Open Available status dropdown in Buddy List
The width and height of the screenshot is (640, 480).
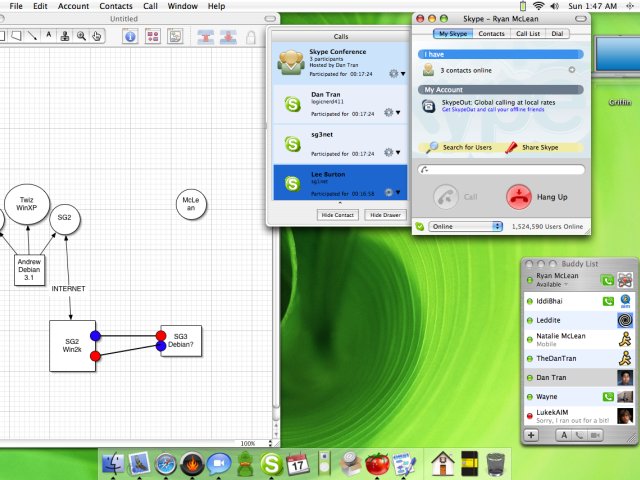click(x=552, y=284)
